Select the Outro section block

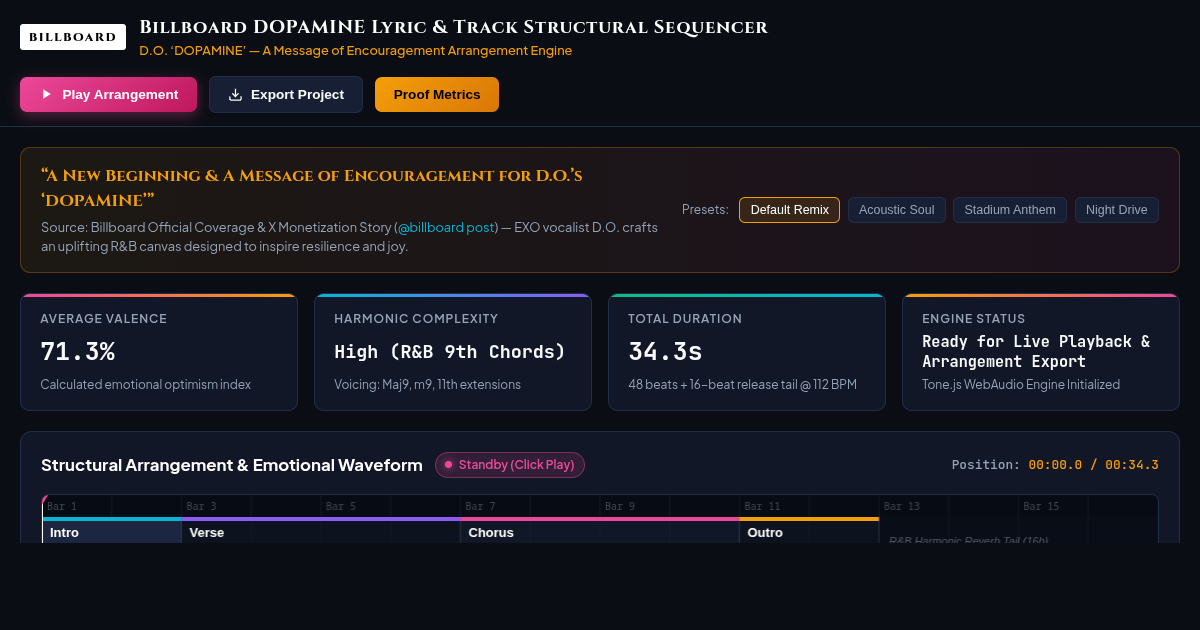coord(809,531)
